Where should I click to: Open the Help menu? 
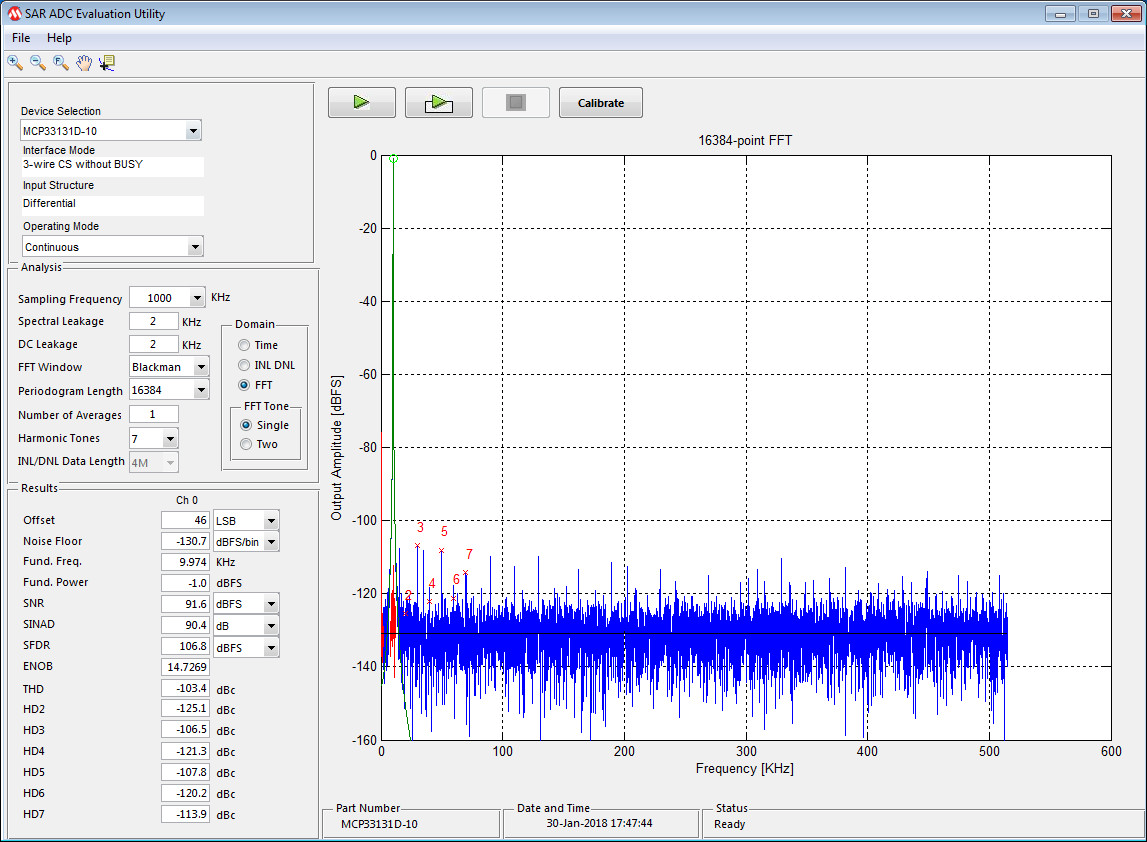(x=59, y=38)
